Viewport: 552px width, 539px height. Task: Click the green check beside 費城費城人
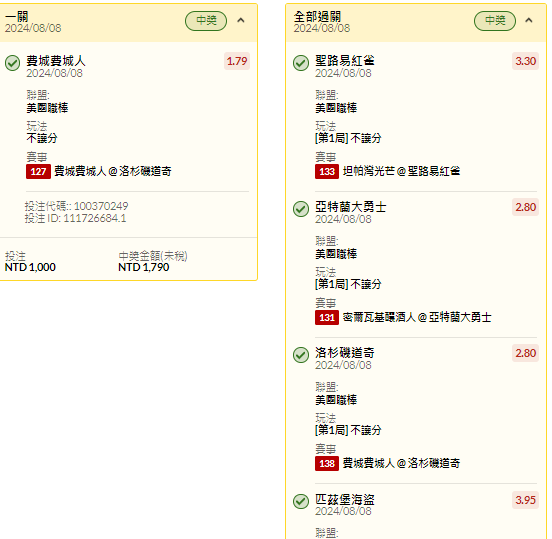13,63
